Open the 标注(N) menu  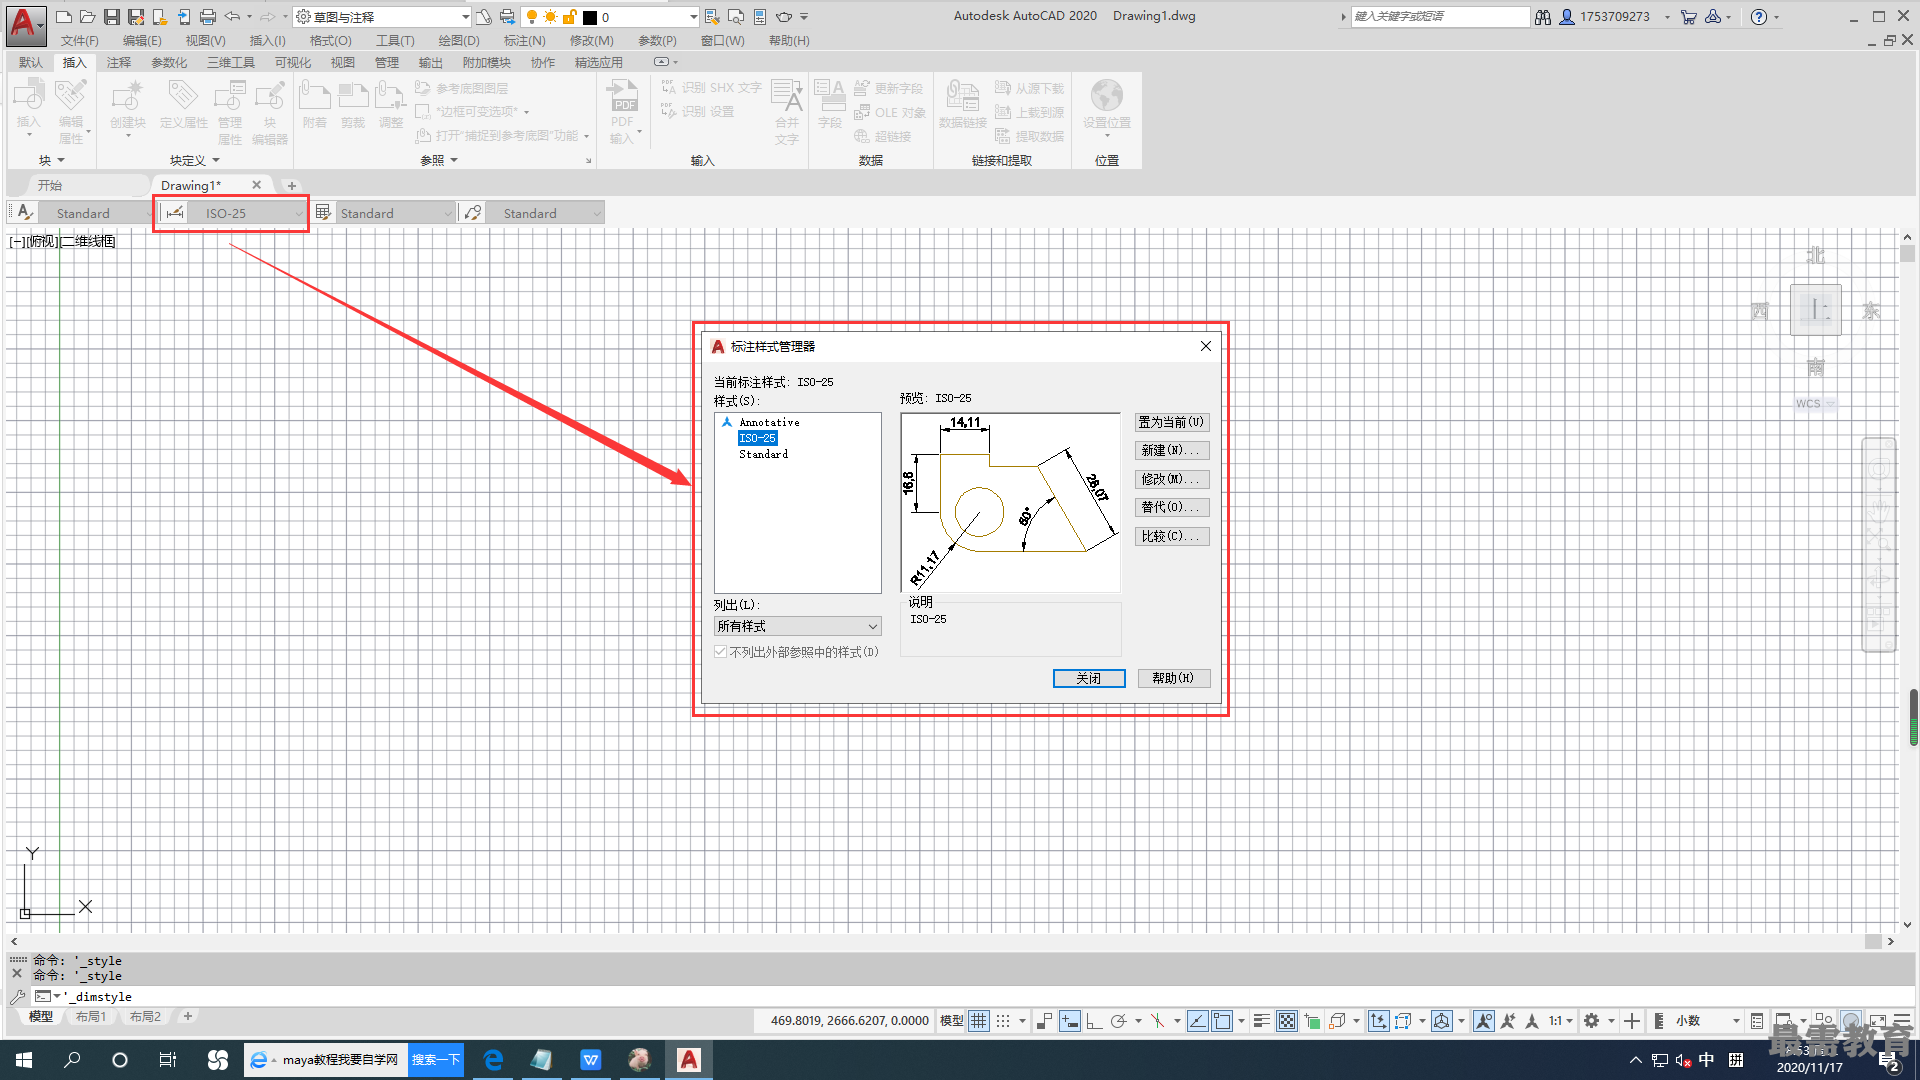[525, 41]
